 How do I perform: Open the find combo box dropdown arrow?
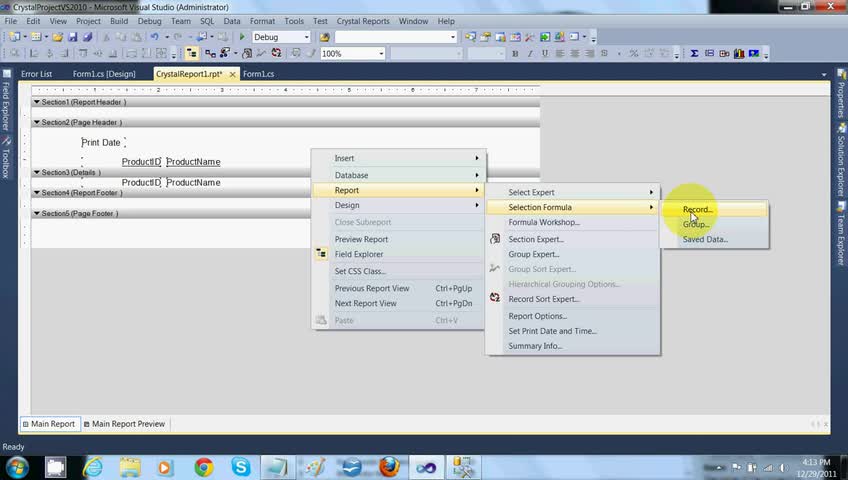point(453,37)
